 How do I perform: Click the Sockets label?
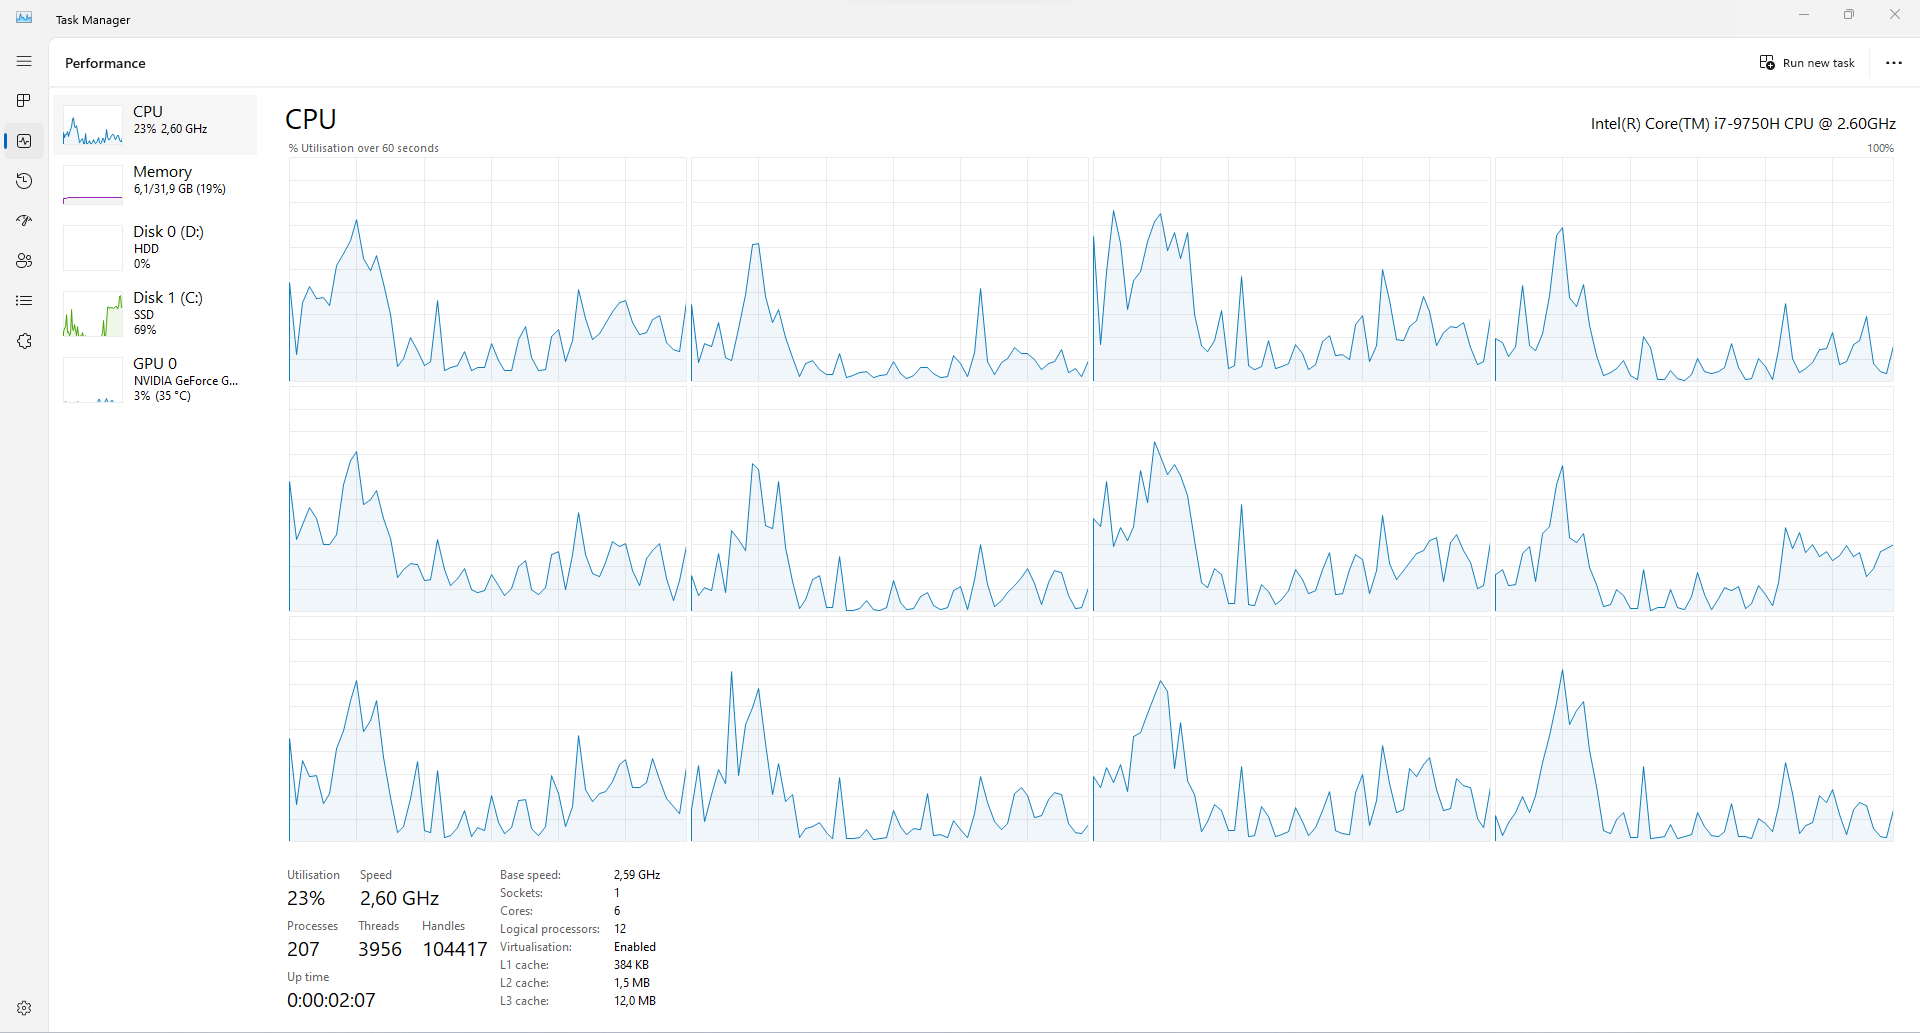coord(521,893)
